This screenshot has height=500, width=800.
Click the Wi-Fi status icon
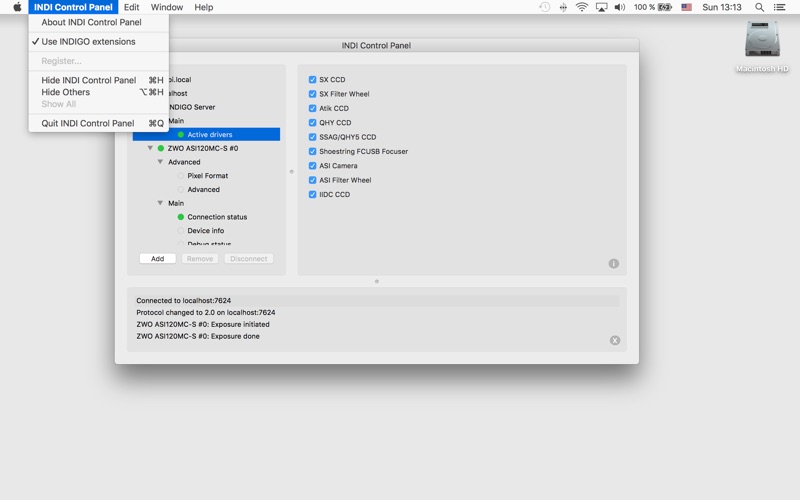coord(582,7)
